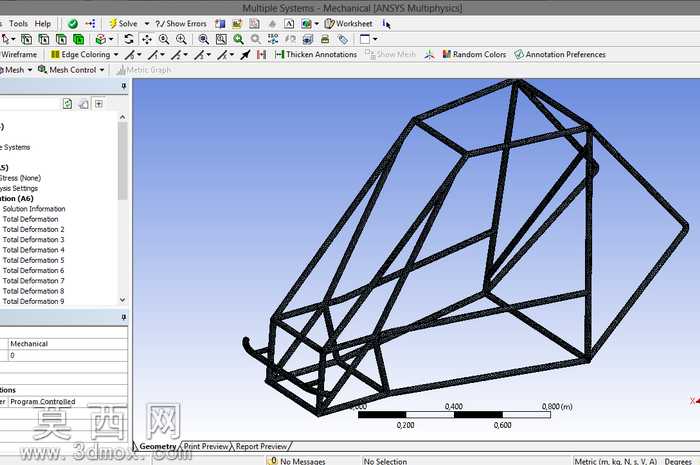Click the ISO view icon
The width and height of the screenshot is (700, 465).
click(273, 39)
